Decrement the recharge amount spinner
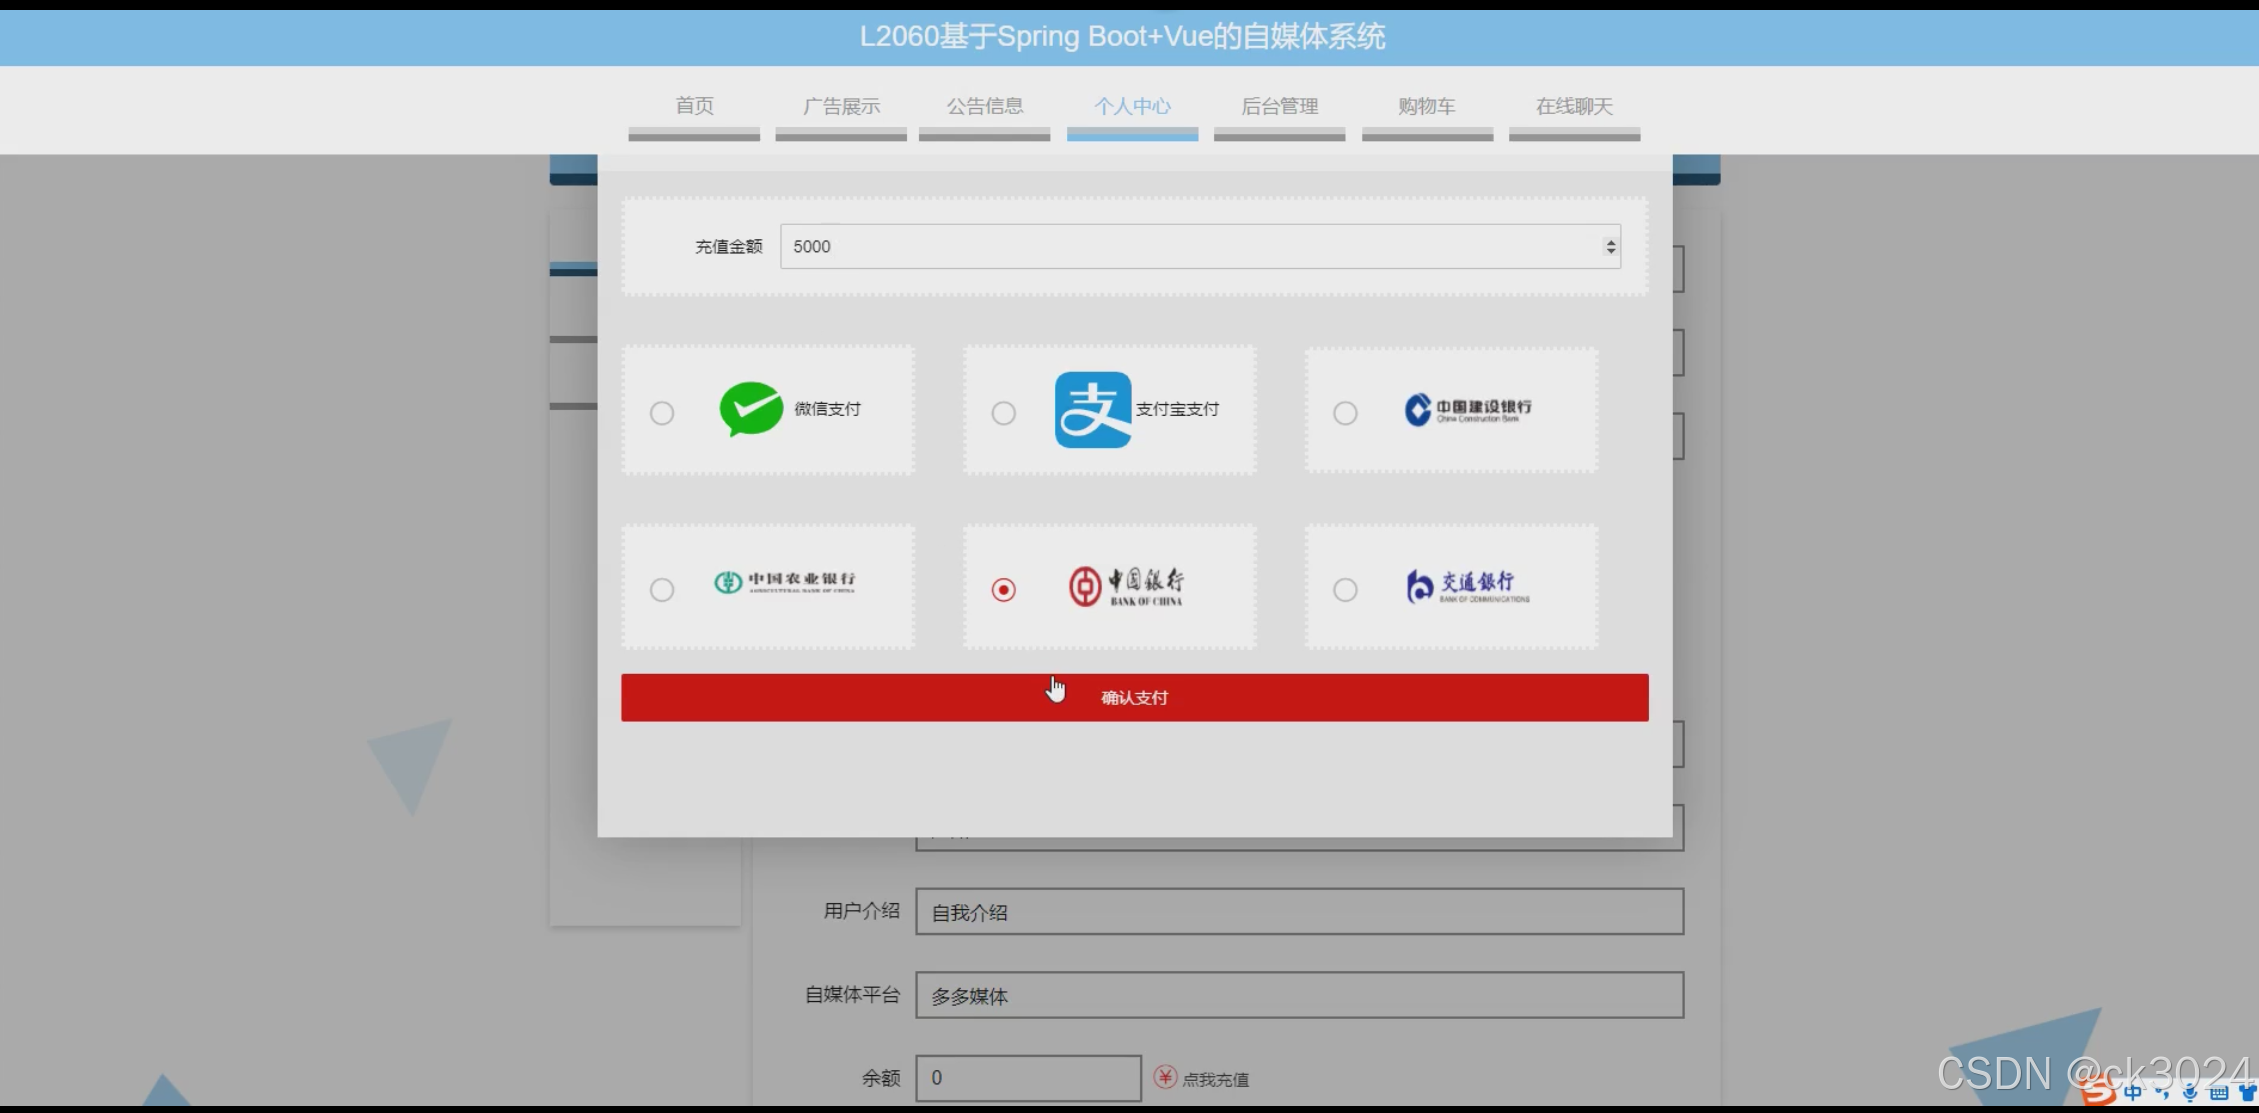 [x=1610, y=252]
